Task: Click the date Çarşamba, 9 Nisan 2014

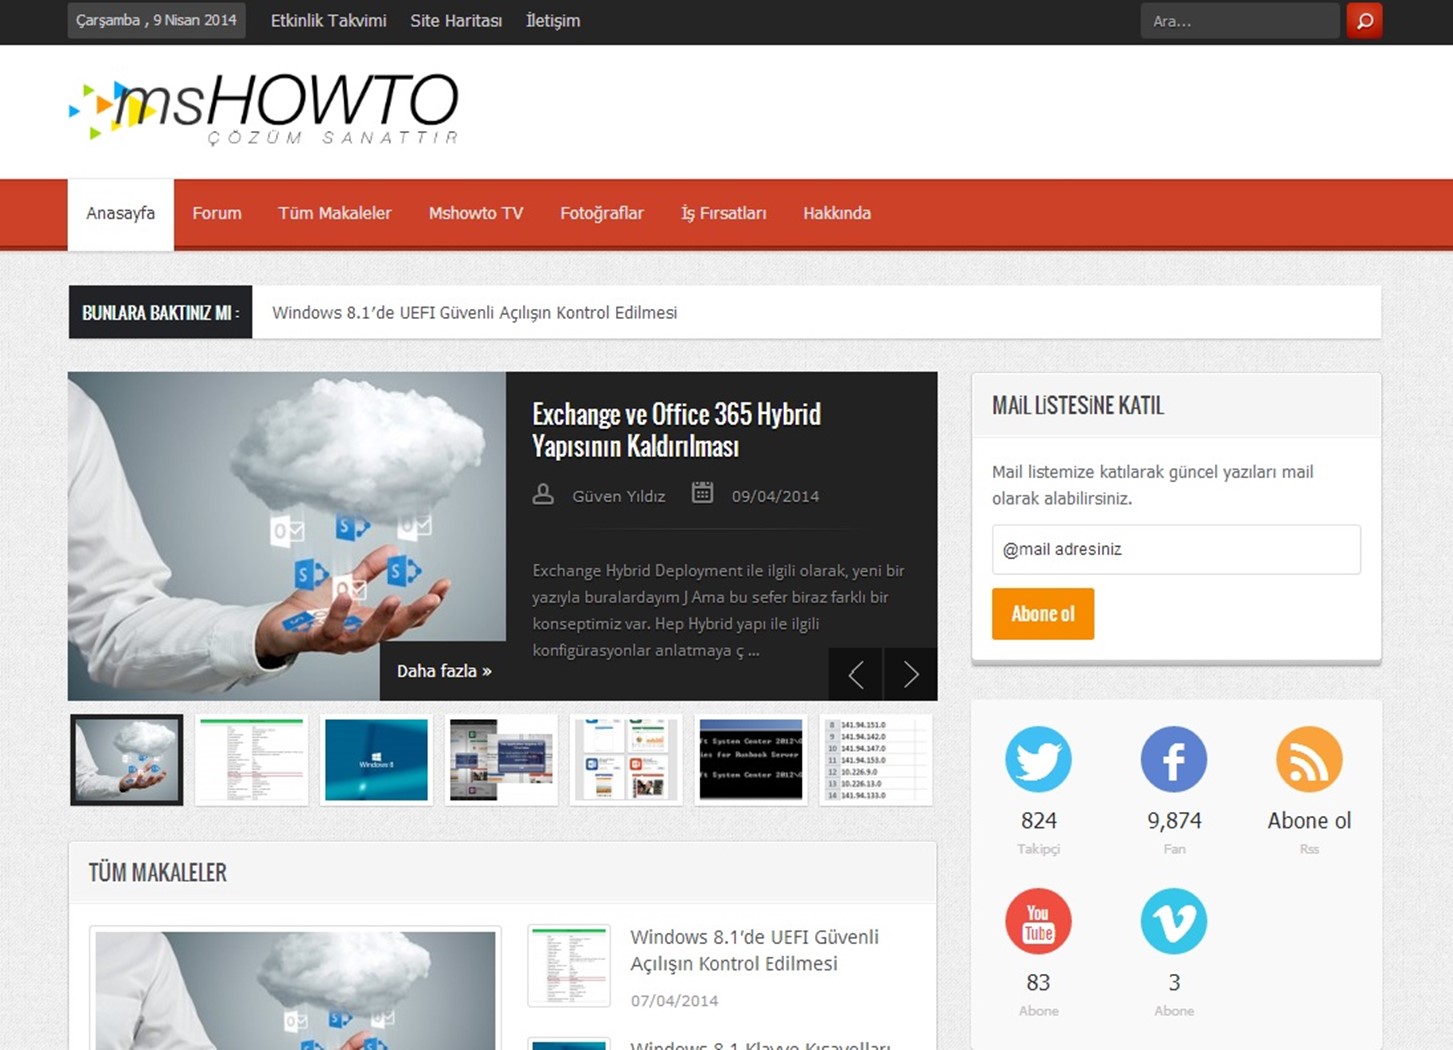Action: [156, 20]
